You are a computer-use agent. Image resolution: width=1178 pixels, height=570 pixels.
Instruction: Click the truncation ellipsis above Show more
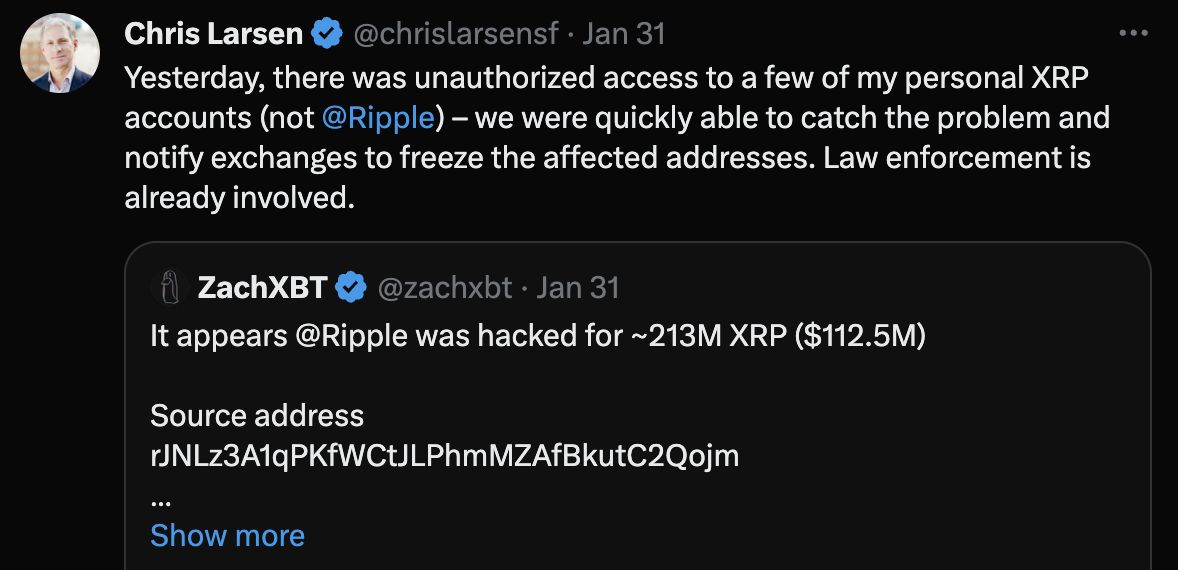coord(160,496)
